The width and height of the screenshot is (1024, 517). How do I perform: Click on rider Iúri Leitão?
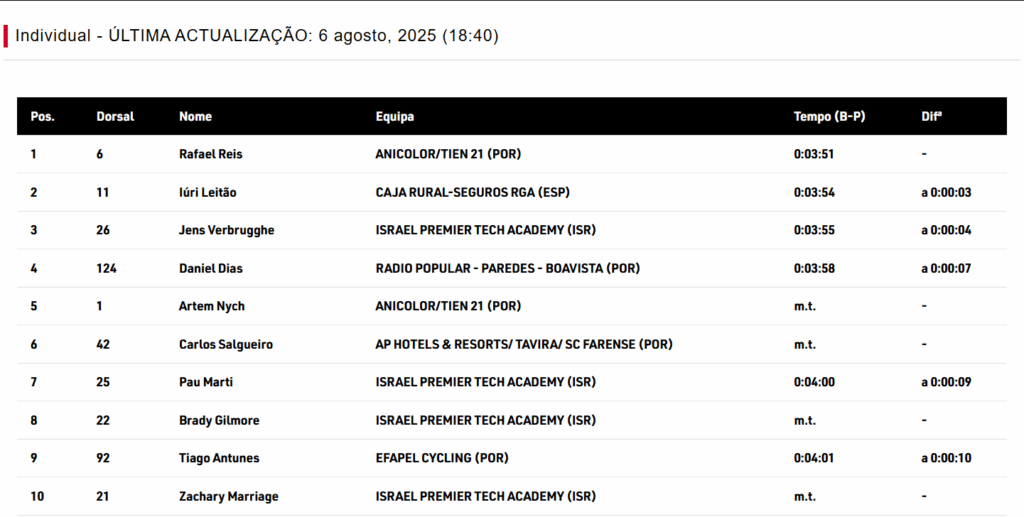coord(207,192)
